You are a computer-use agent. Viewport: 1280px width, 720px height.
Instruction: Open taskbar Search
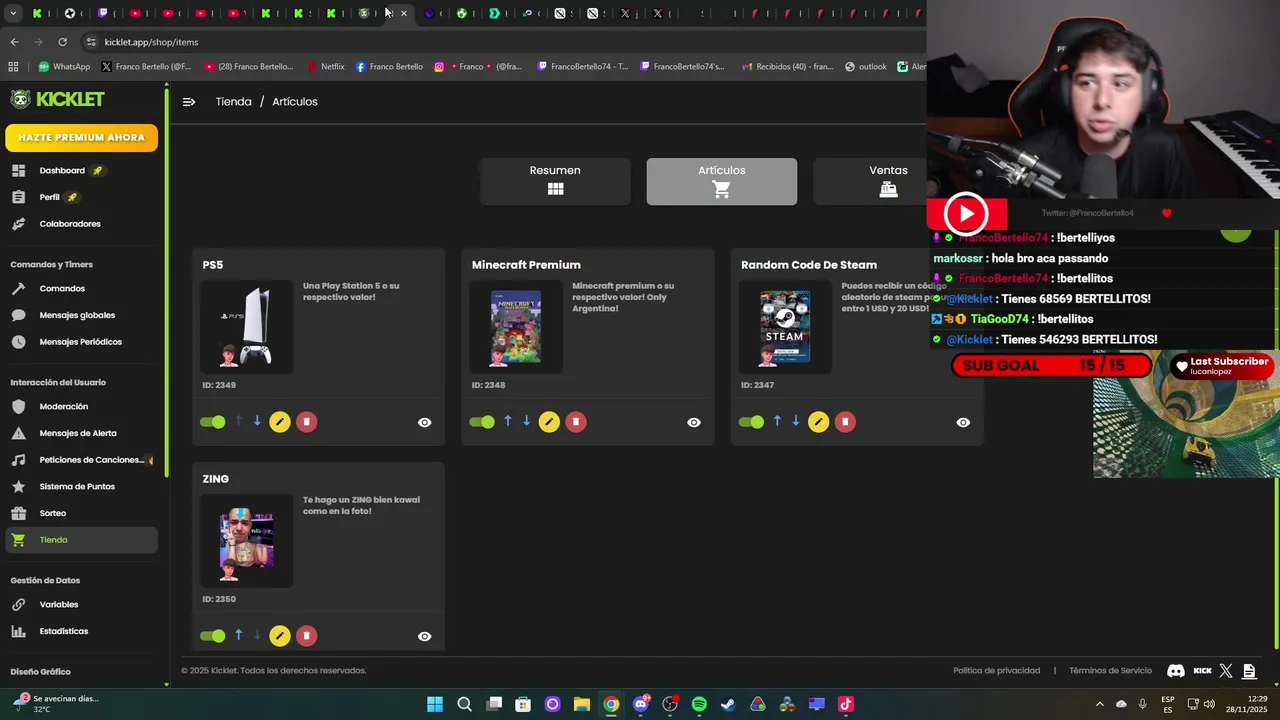pyautogui.click(x=464, y=704)
